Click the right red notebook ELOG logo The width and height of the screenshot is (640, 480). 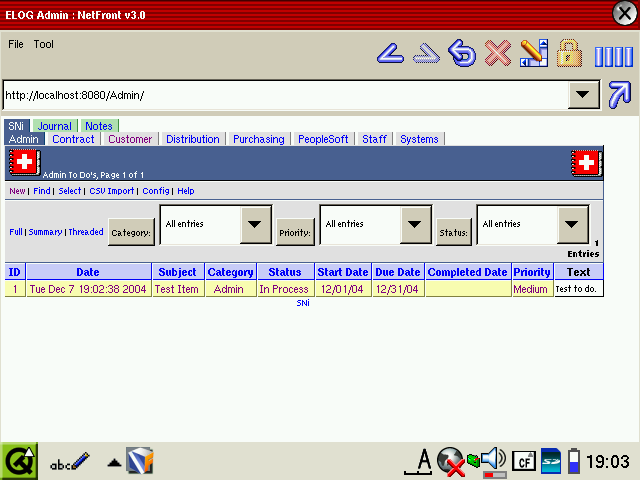coord(586,163)
